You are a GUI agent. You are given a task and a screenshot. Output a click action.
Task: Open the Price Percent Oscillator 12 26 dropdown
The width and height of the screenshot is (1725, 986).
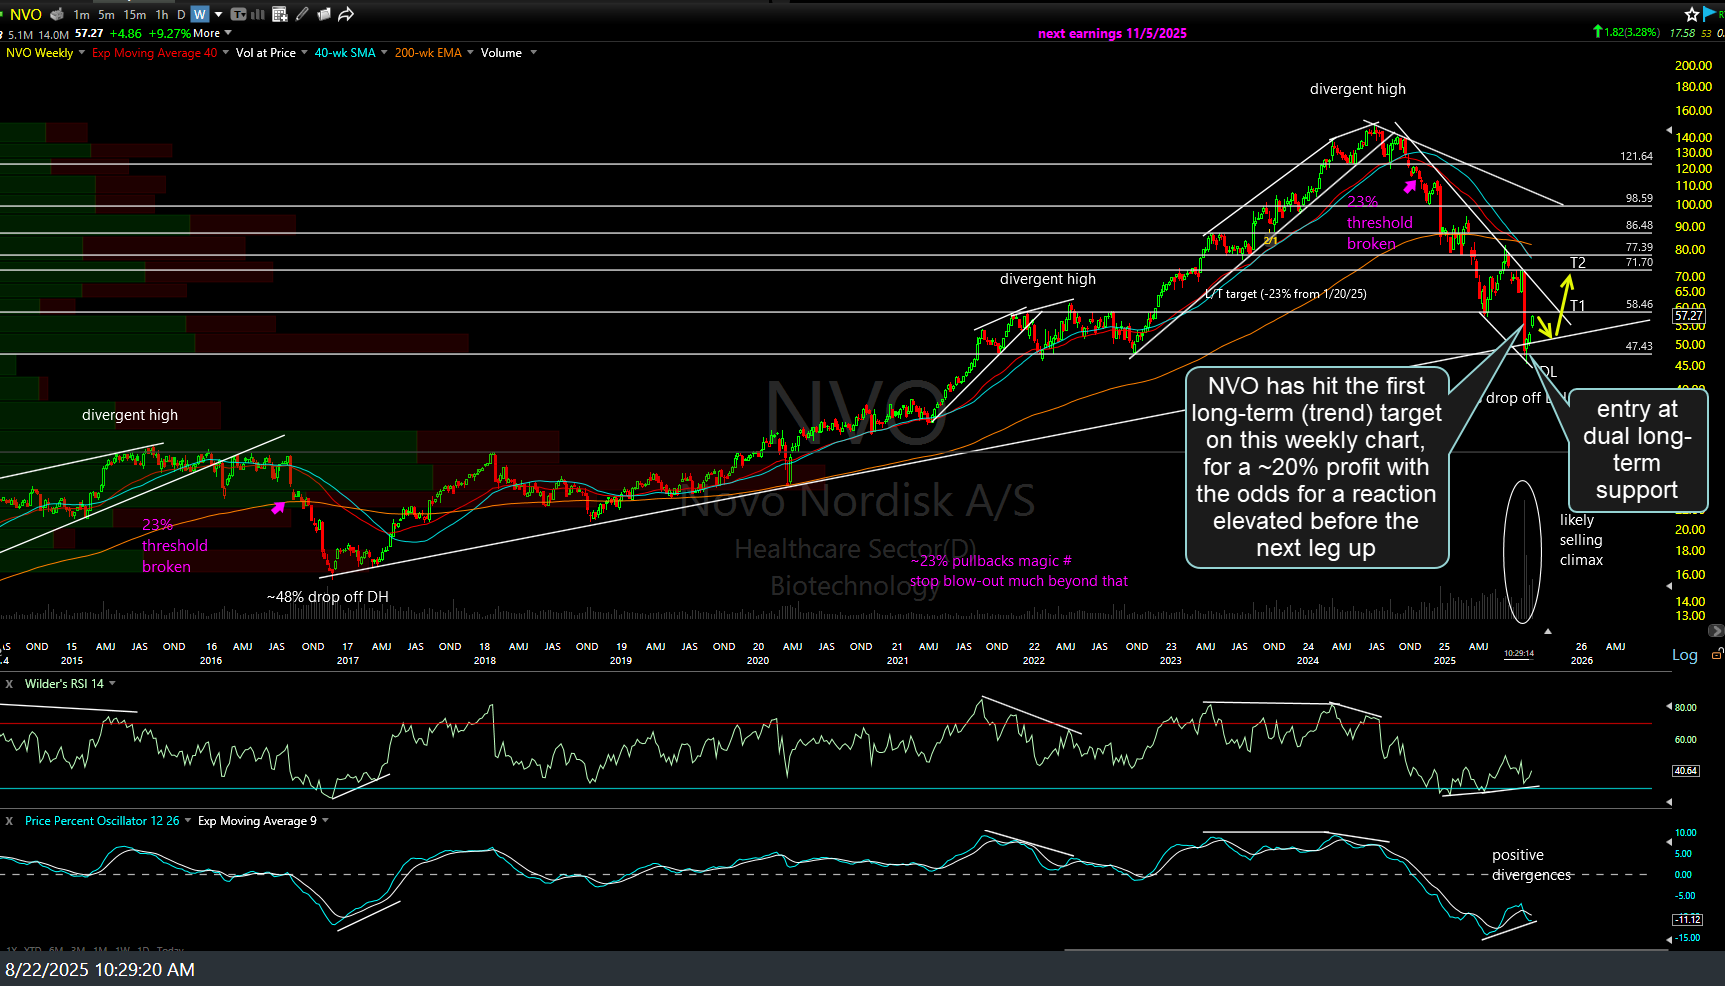[188, 821]
